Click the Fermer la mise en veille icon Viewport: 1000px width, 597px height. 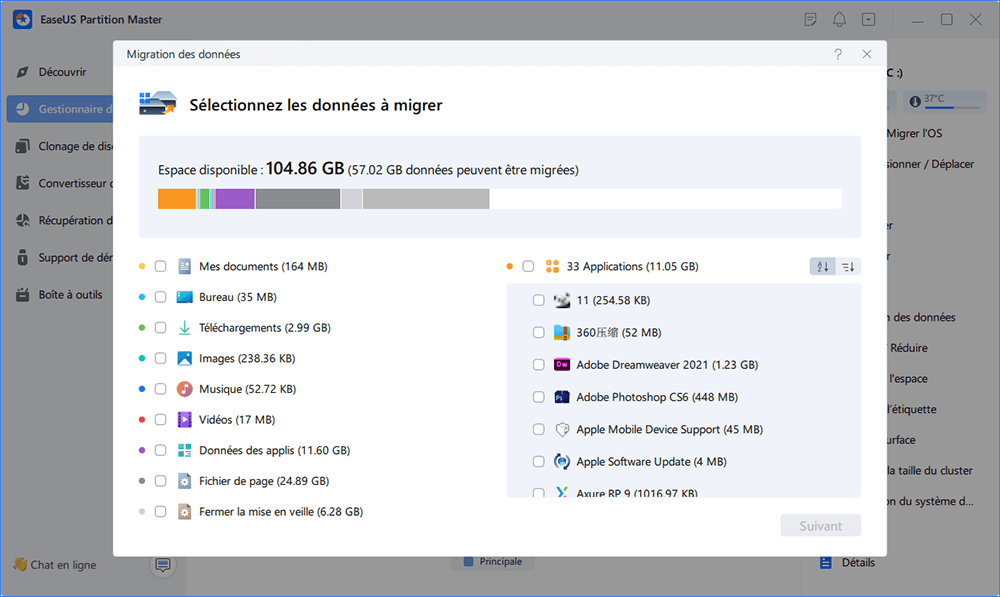(184, 512)
